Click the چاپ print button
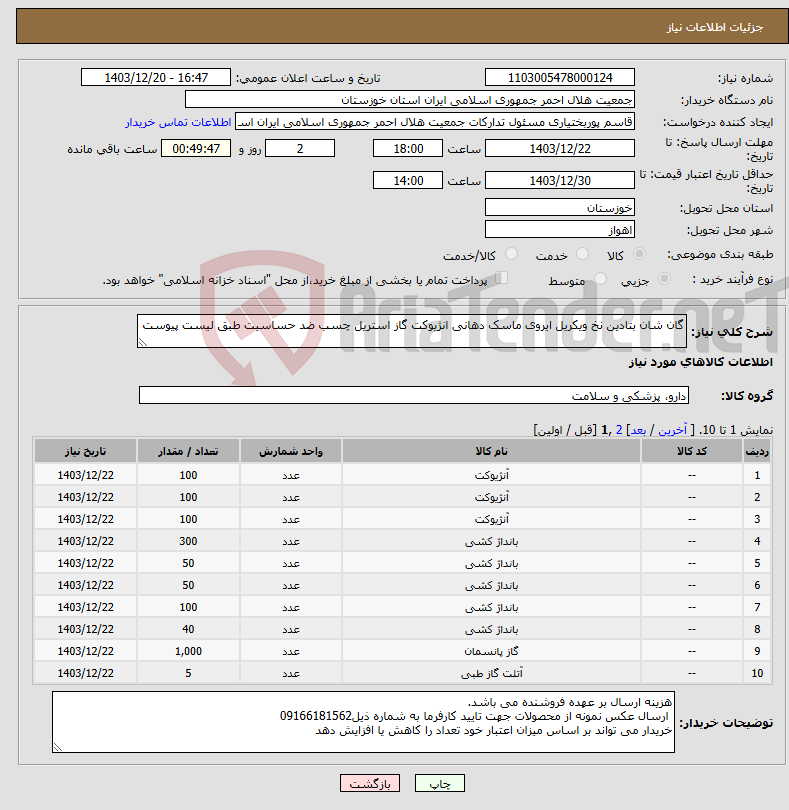Image resolution: width=789 pixels, height=810 pixels. pyautogui.click(x=440, y=784)
